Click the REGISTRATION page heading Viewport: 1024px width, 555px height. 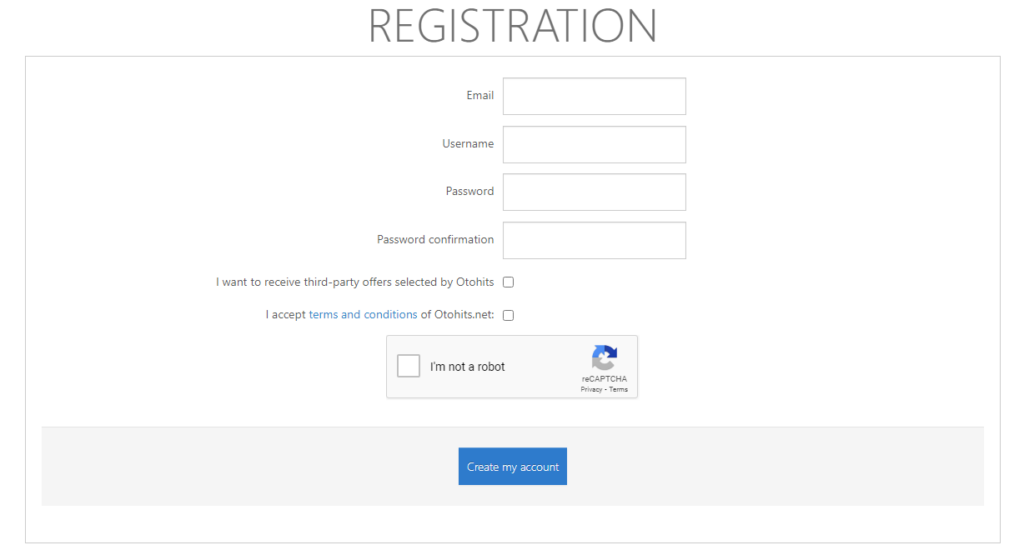coord(513,26)
